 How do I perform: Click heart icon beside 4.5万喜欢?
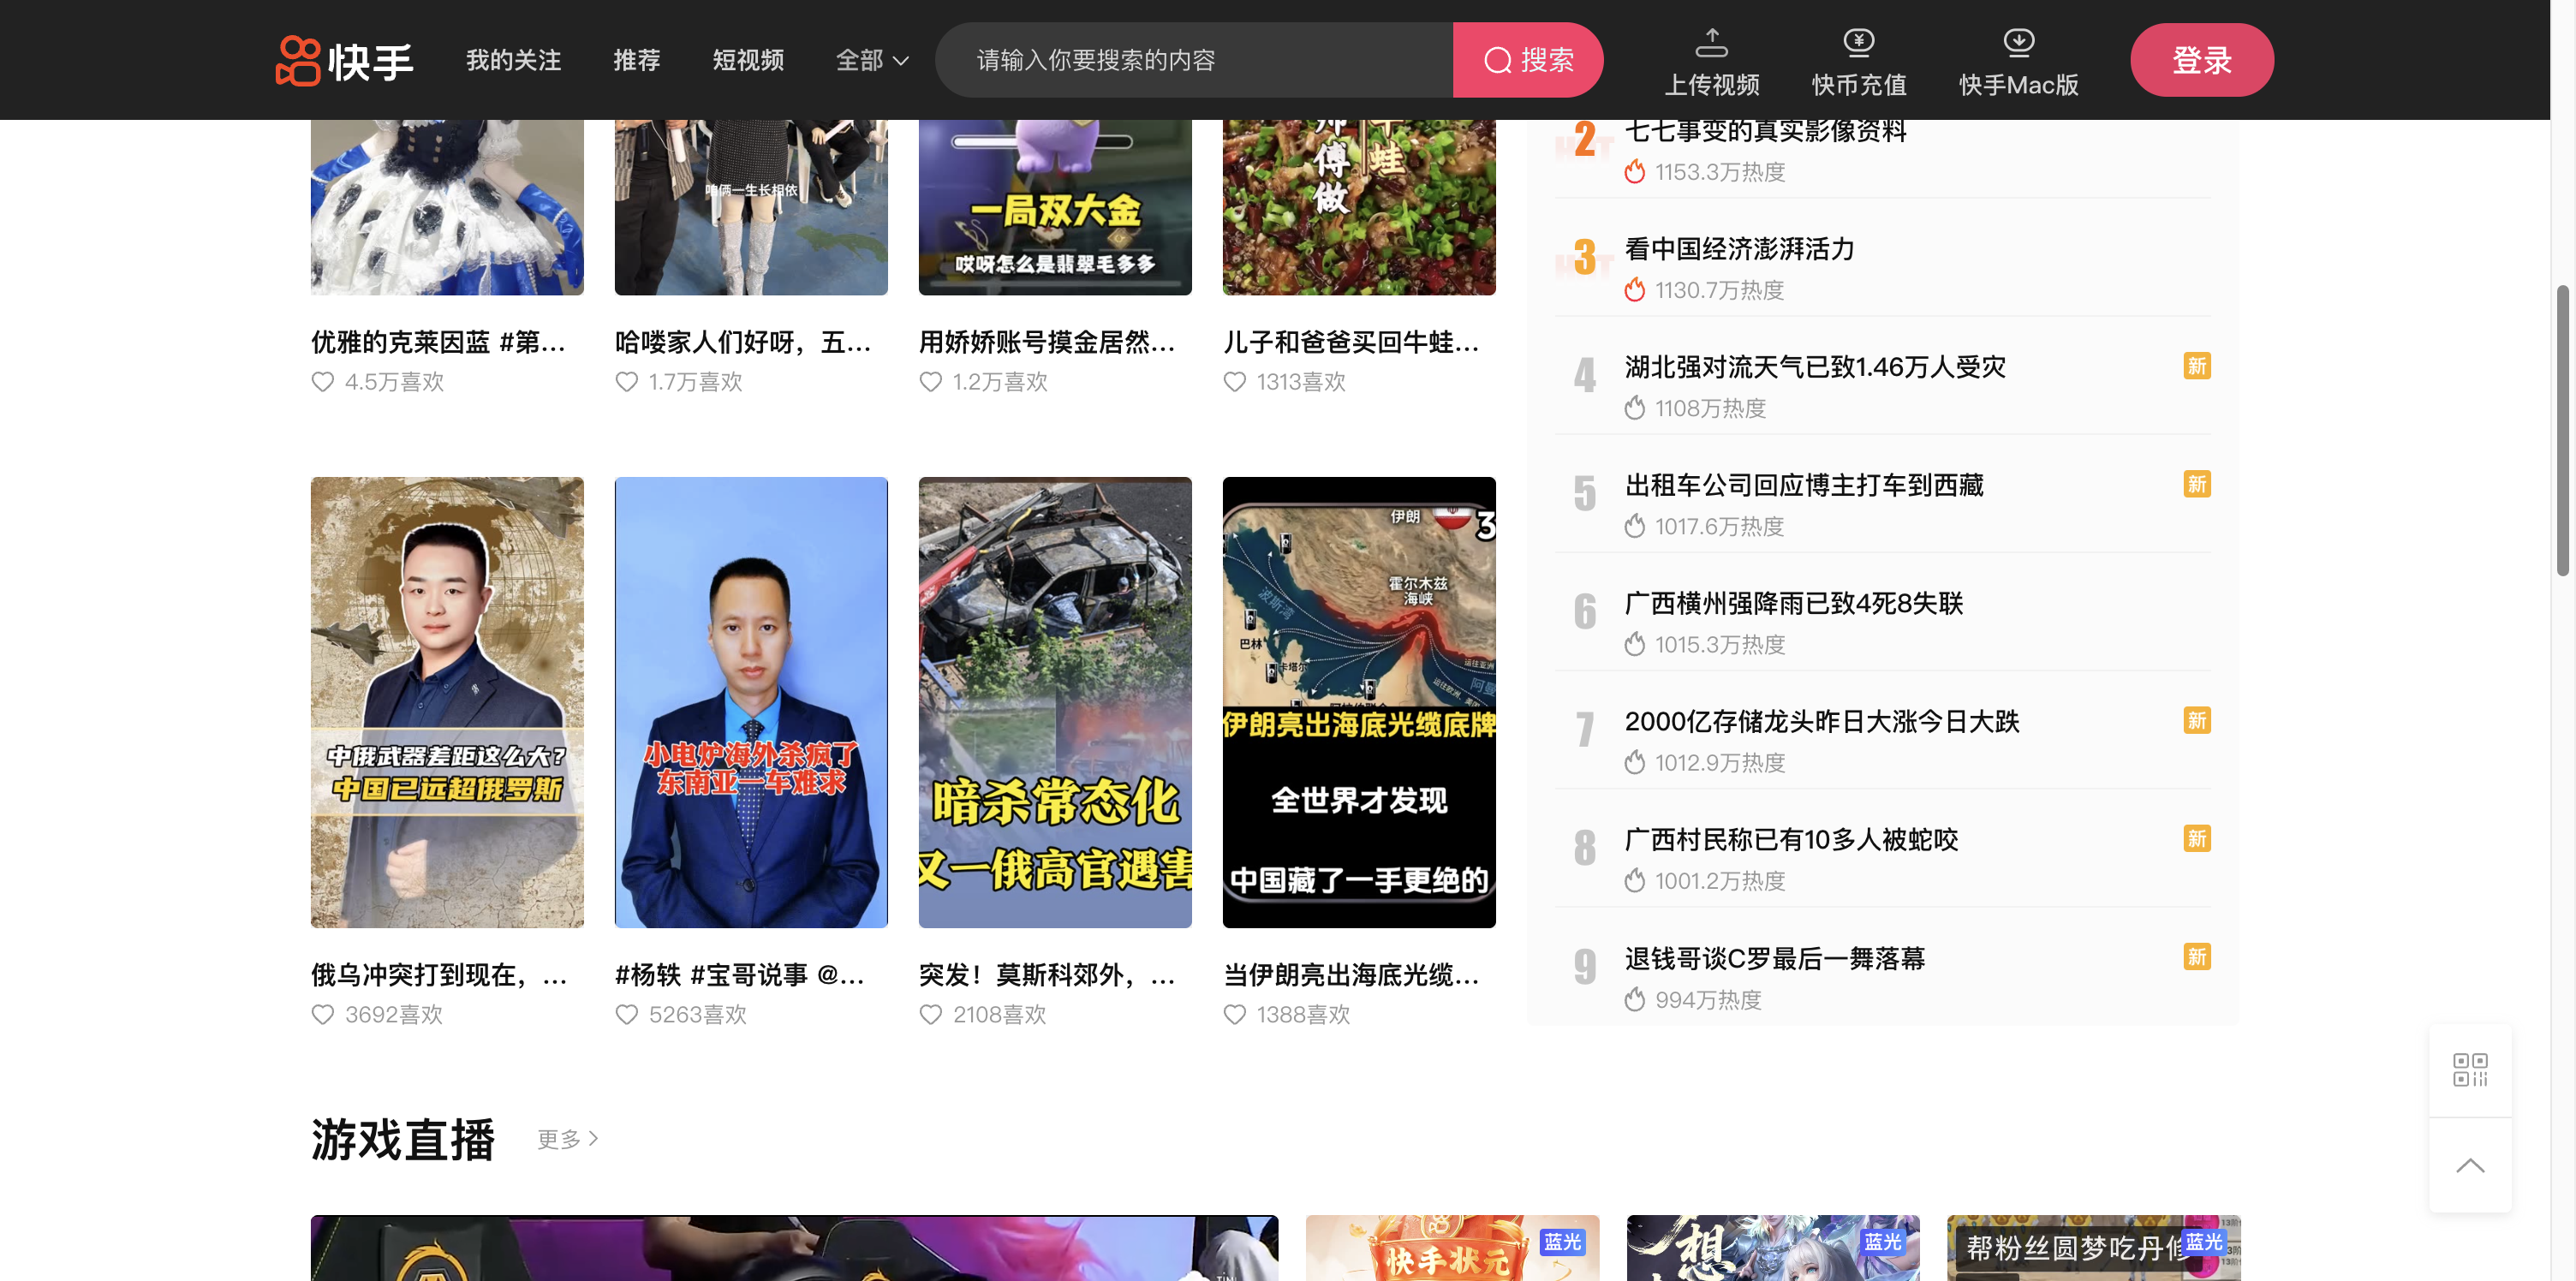pos(322,382)
